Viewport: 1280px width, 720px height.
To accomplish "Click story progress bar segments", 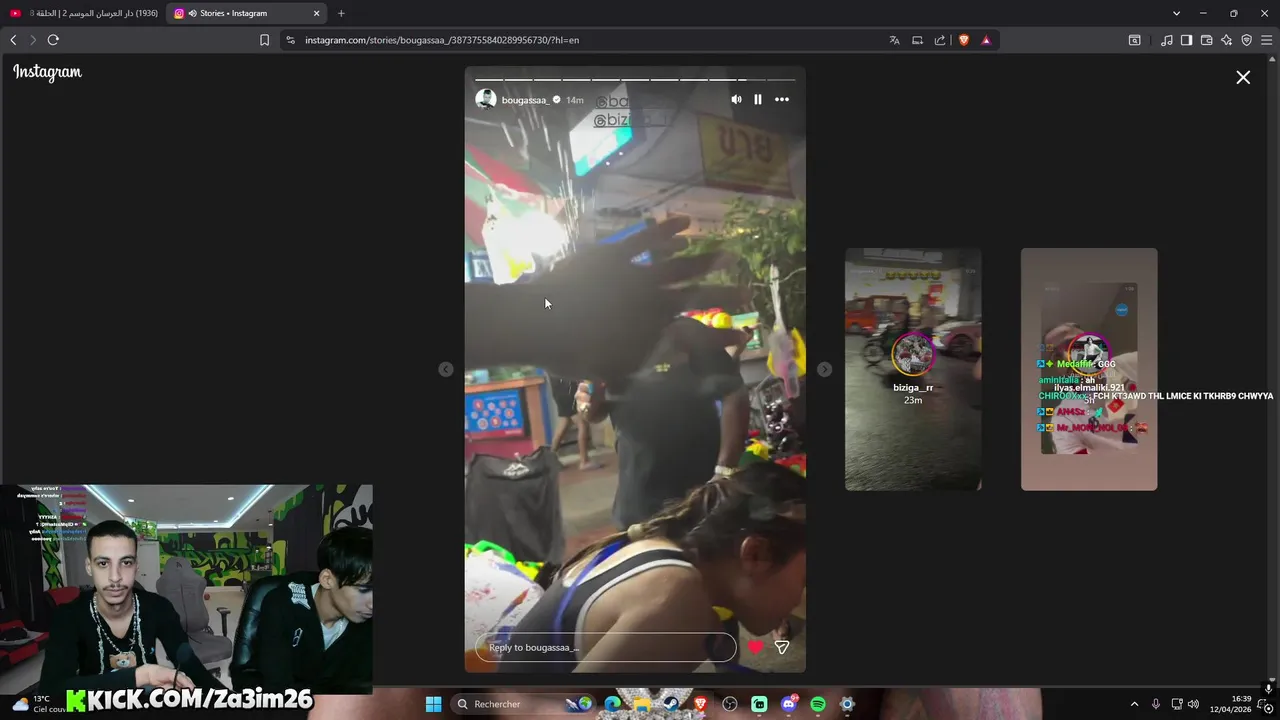I will coord(635,79).
